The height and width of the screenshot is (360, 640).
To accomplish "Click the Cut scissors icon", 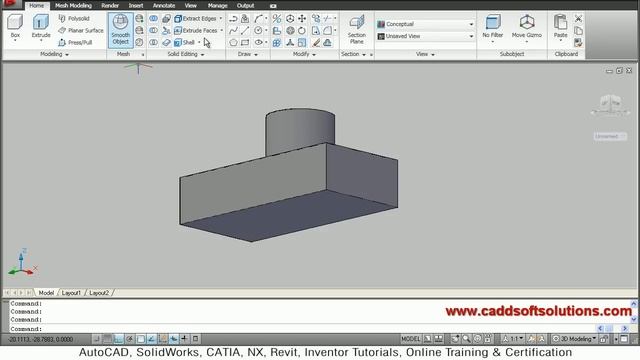I will click(x=578, y=18).
